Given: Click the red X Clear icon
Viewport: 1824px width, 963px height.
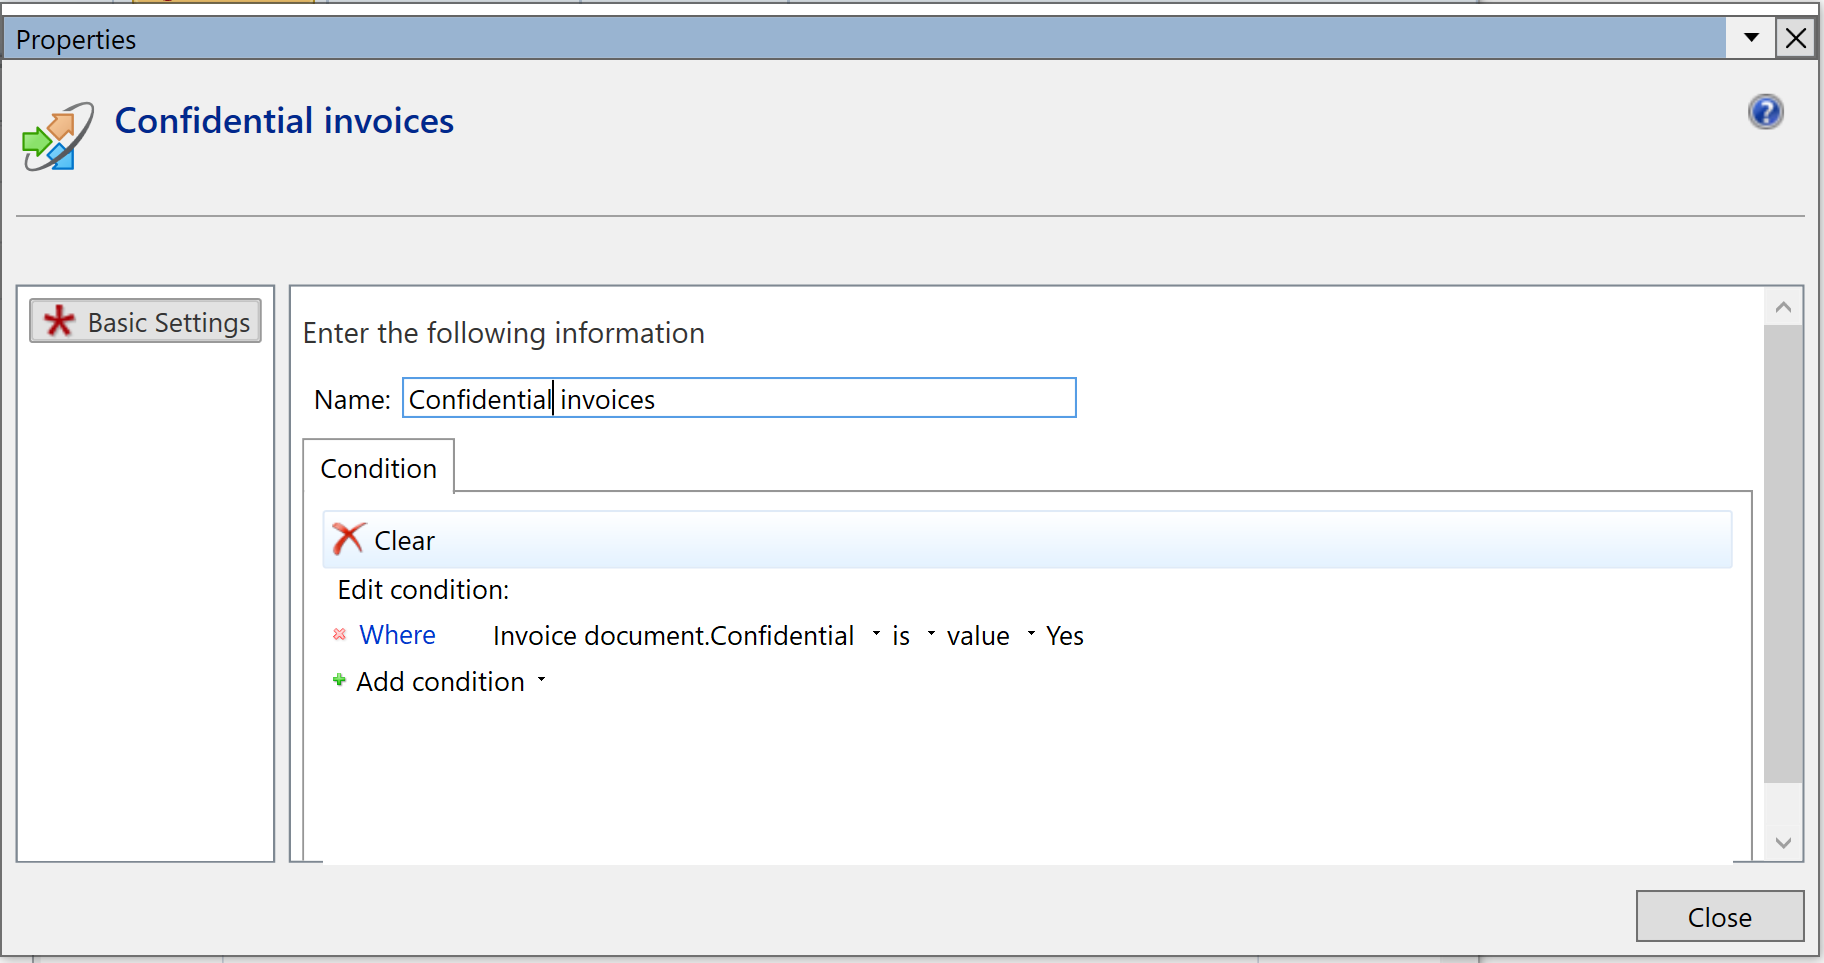Looking at the screenshot, I should pyautogui.click(x=348, y=539).
